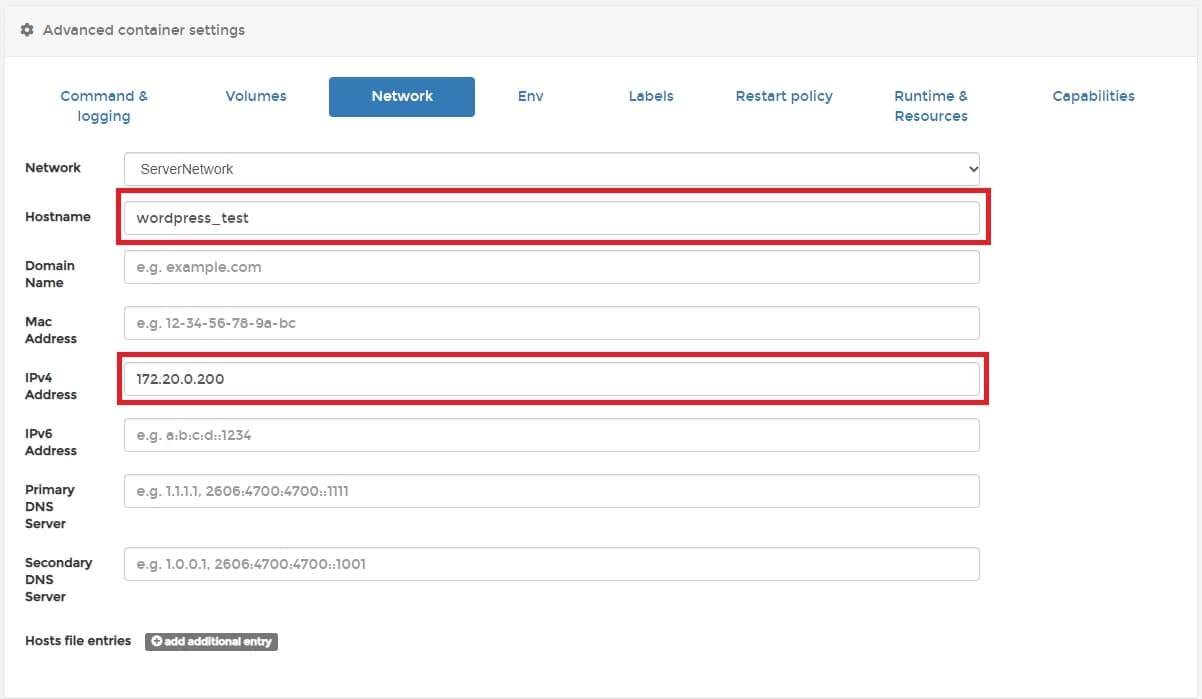Go to the Env tab

pos(530,96)
